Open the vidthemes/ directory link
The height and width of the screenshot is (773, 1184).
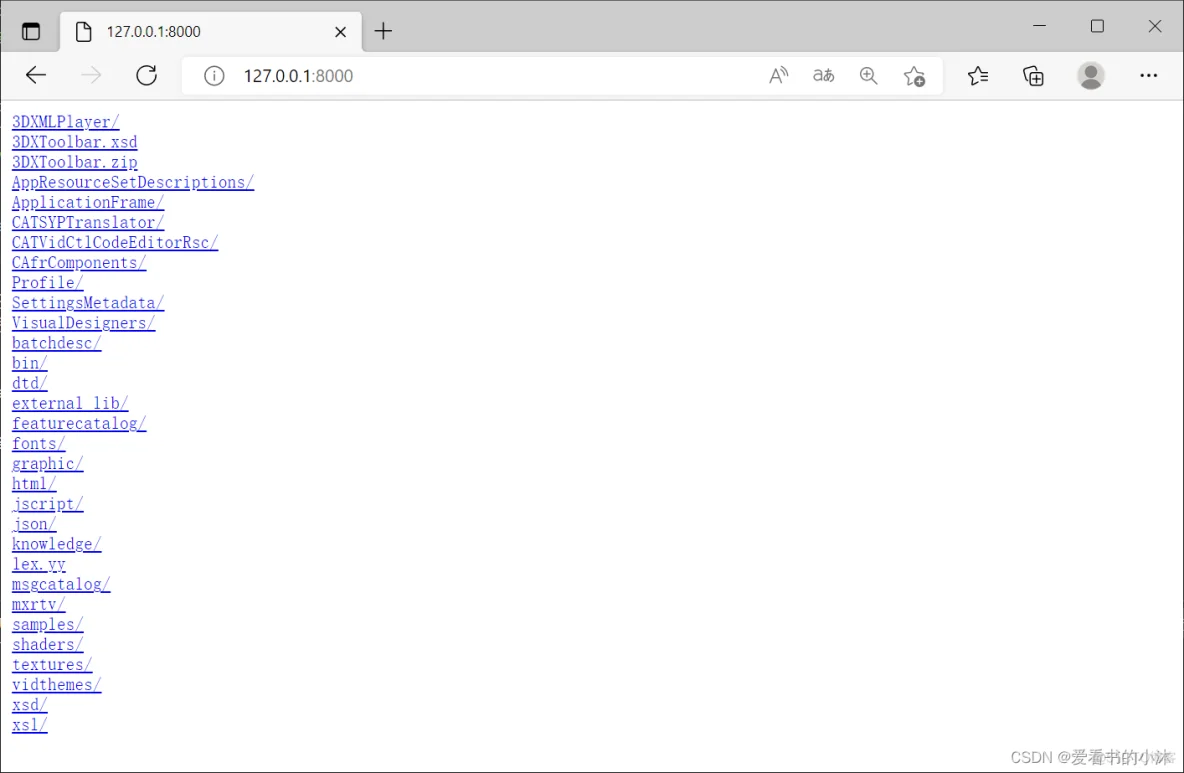pyautogui.click(x=57, y=685)
